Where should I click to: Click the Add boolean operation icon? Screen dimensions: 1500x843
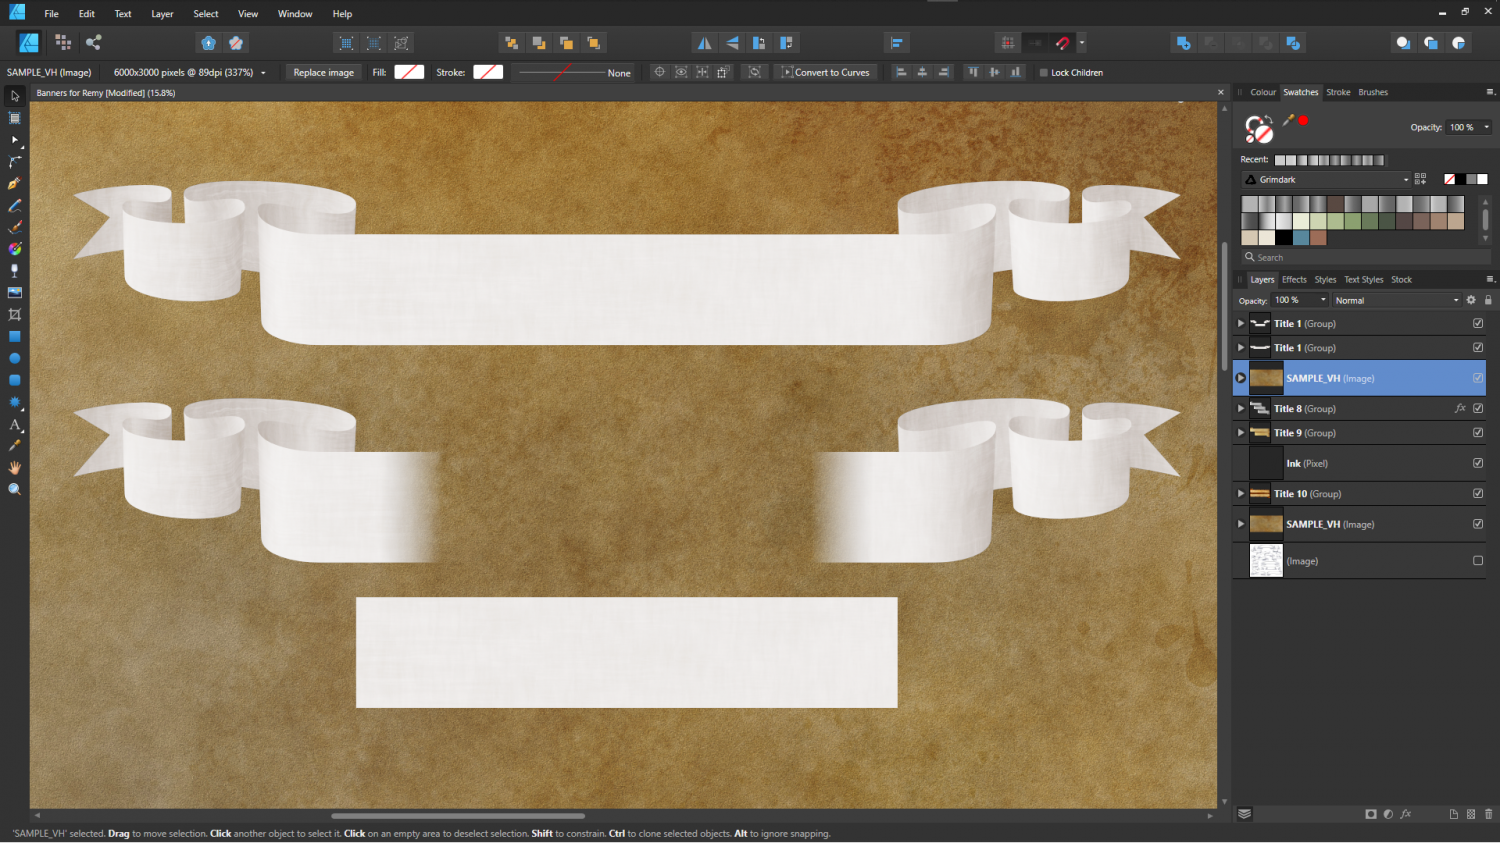point(1183,43)
